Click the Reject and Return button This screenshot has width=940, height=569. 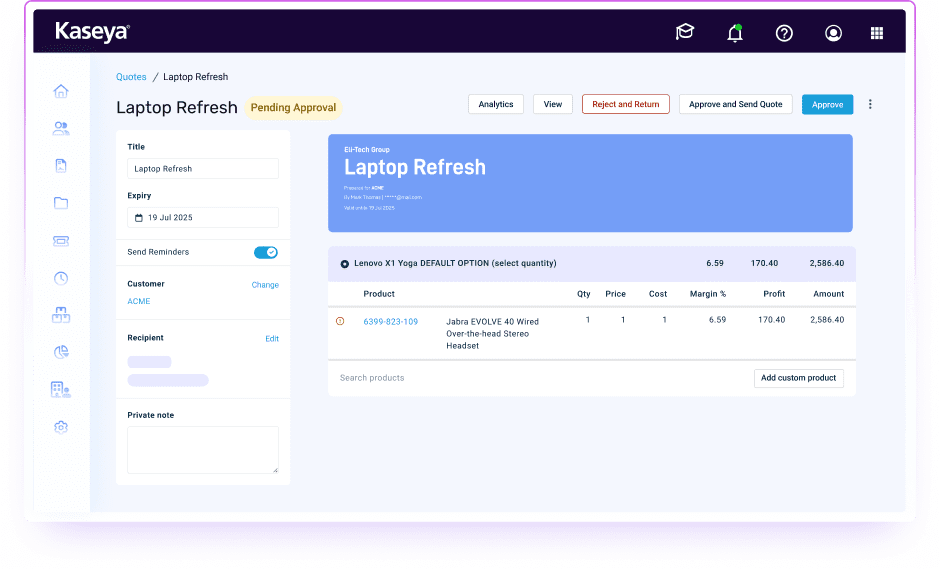click(626, 104)
